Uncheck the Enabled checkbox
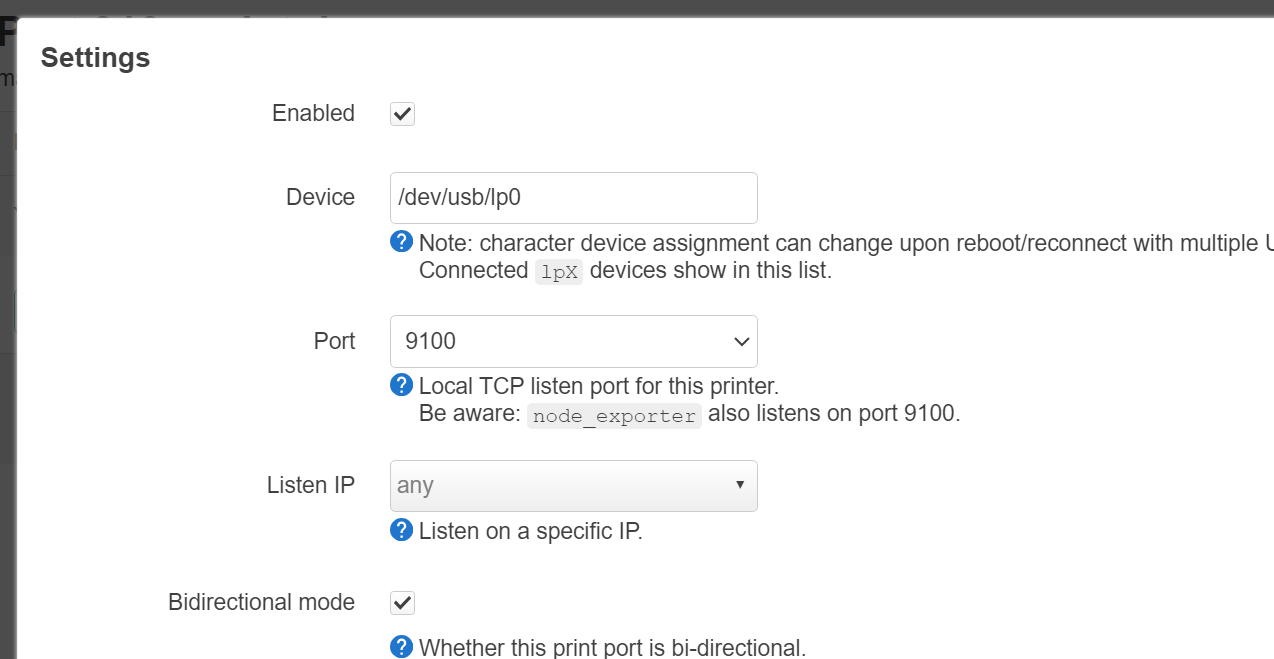 tap(402, 113)
